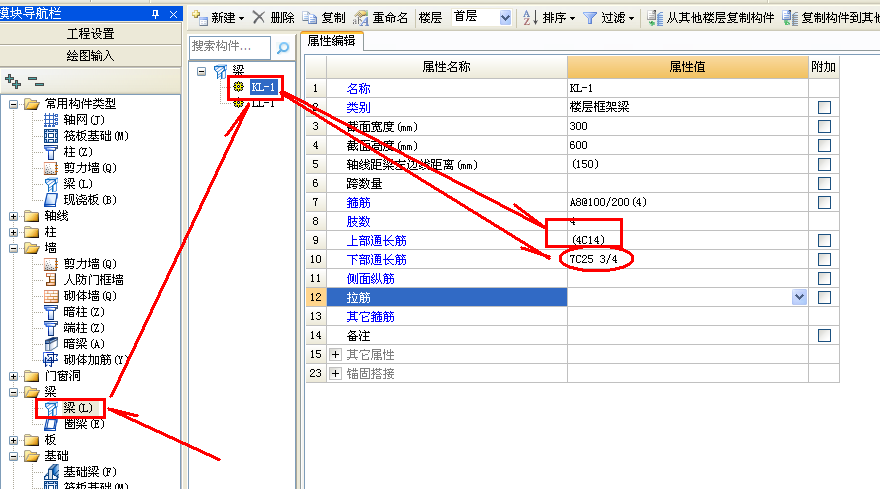Screen dimensions: 880x489
Task: Click the 新建 (New) toolbar icon
Action: 200,17
